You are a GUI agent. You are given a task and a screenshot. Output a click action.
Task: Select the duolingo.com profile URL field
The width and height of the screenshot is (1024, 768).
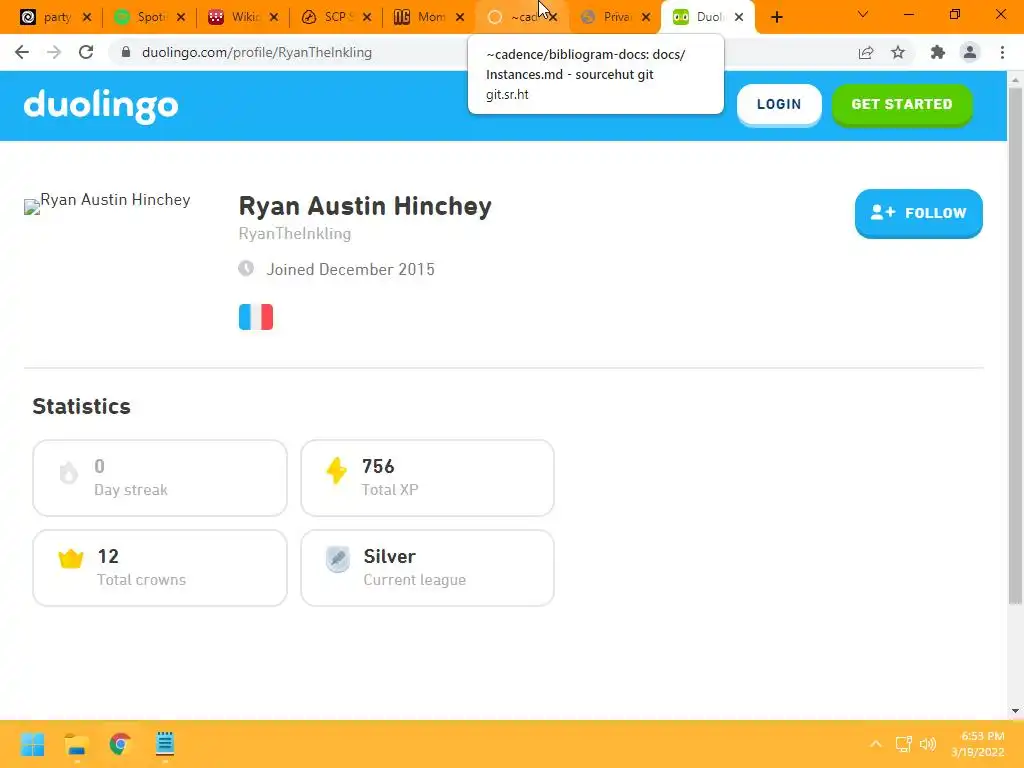257,52
